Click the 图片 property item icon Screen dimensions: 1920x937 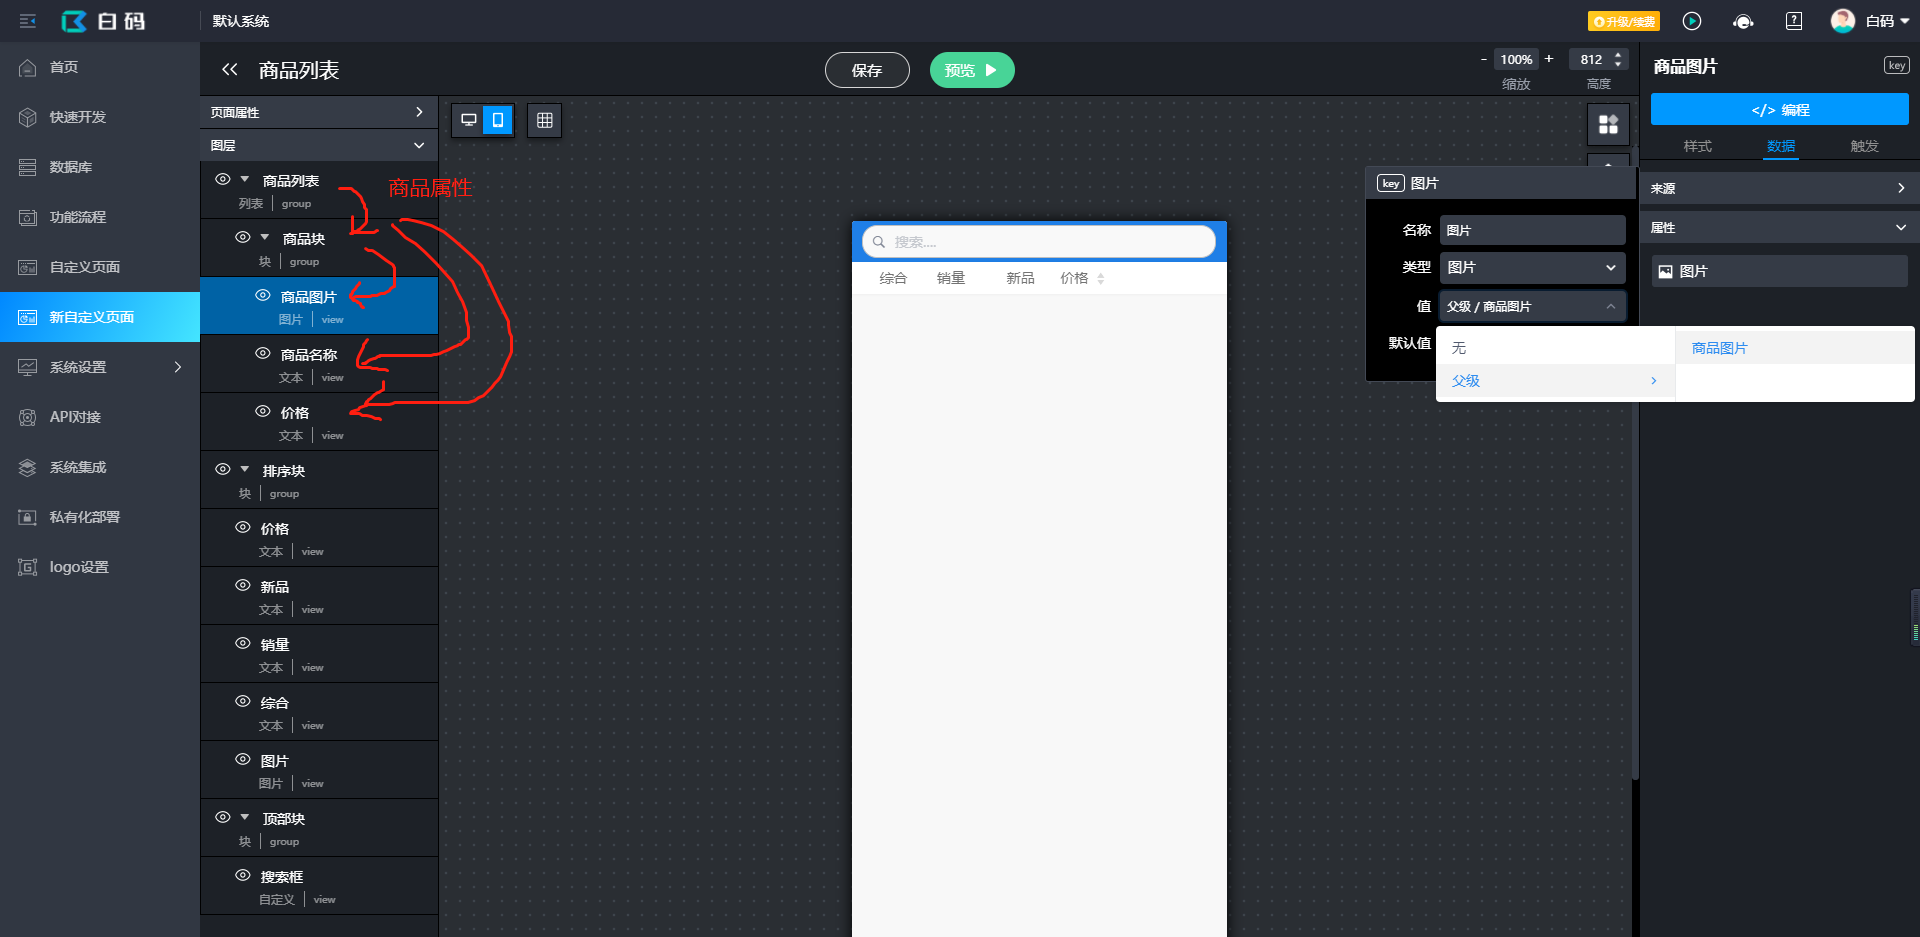pyautogui.click(x=1665, y=271)
